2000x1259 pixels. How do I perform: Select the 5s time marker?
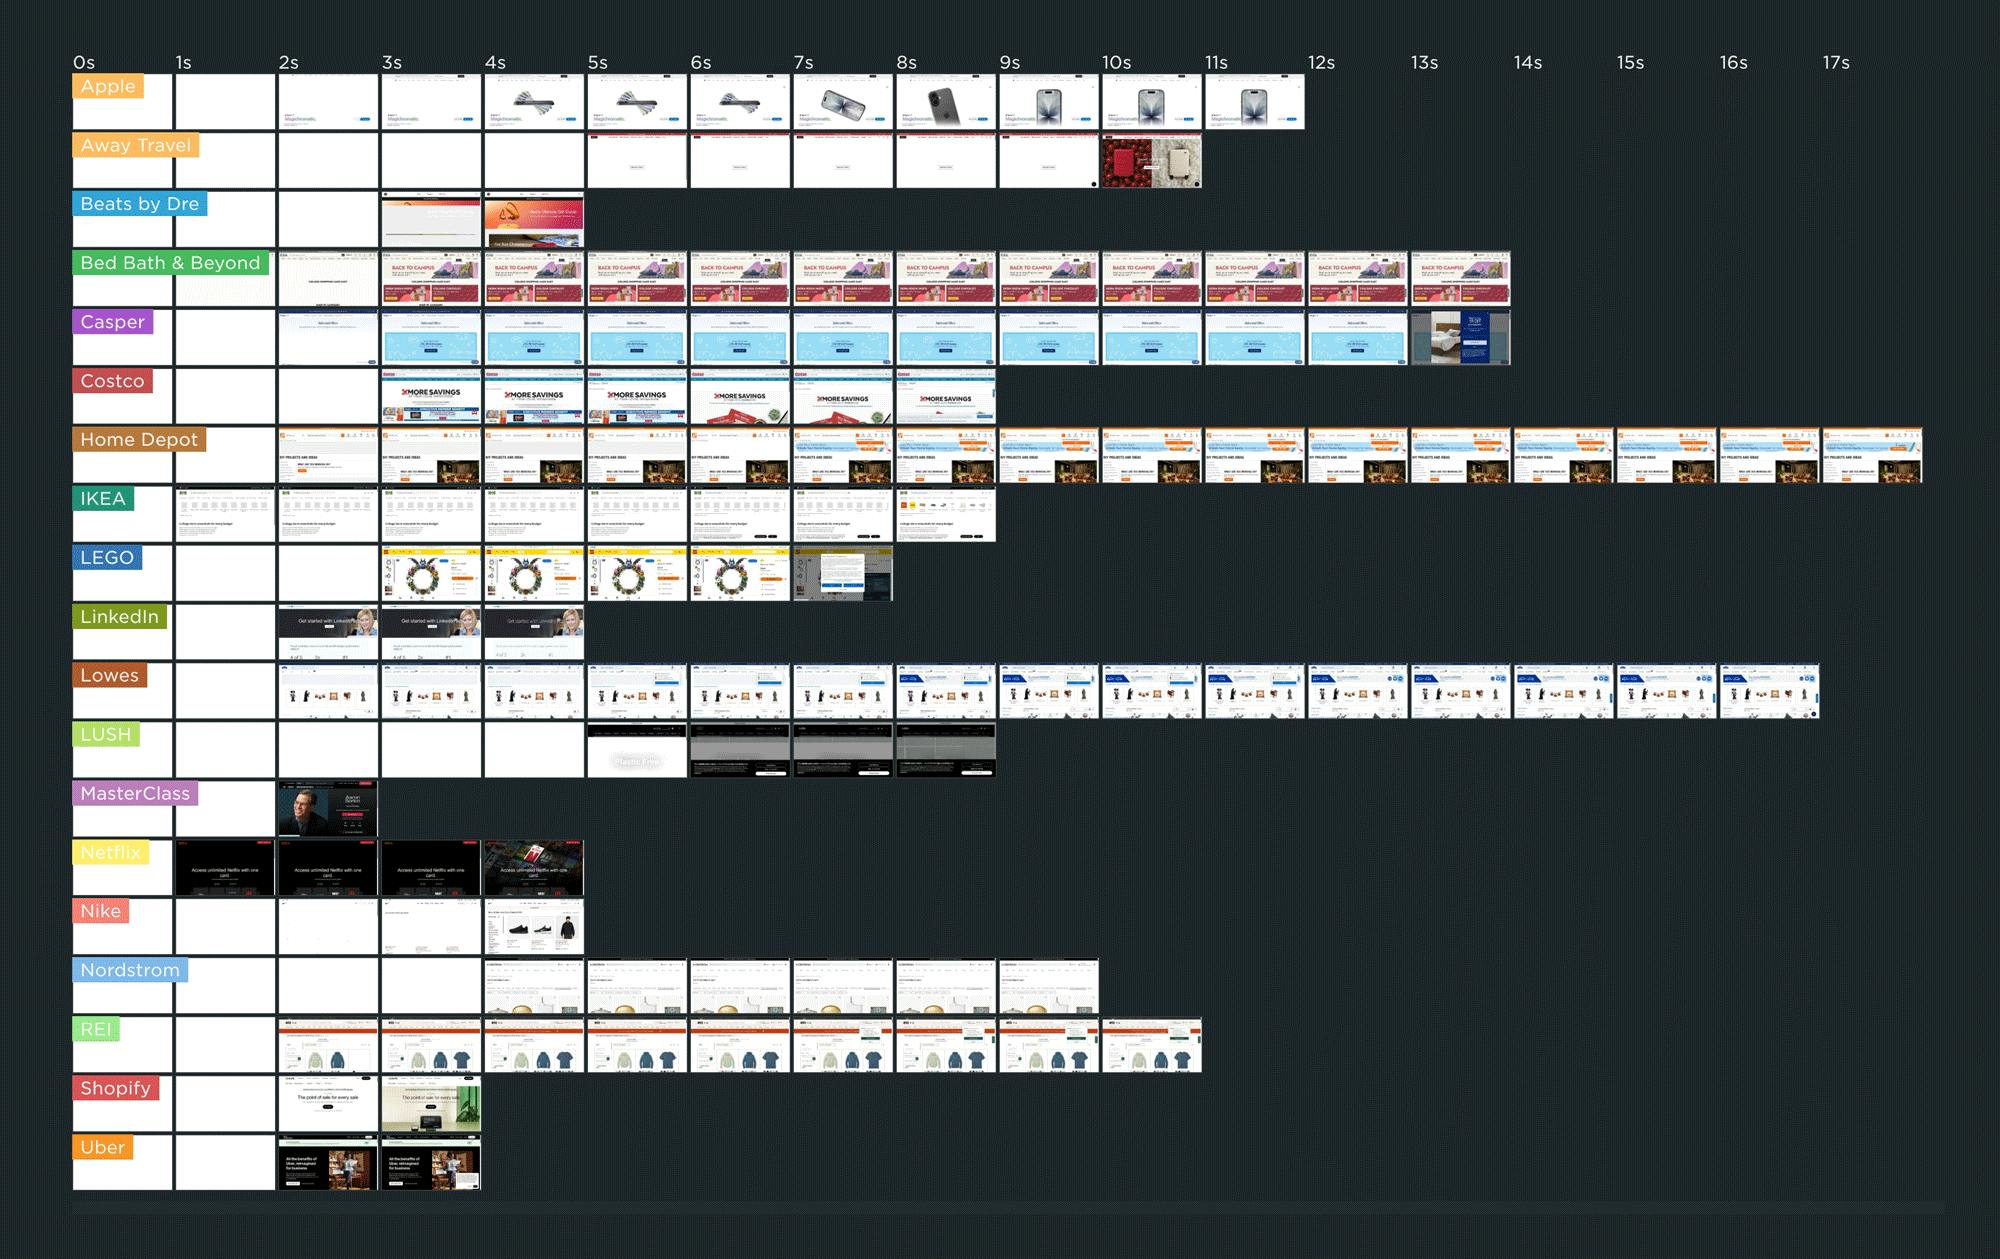point(598,62)
